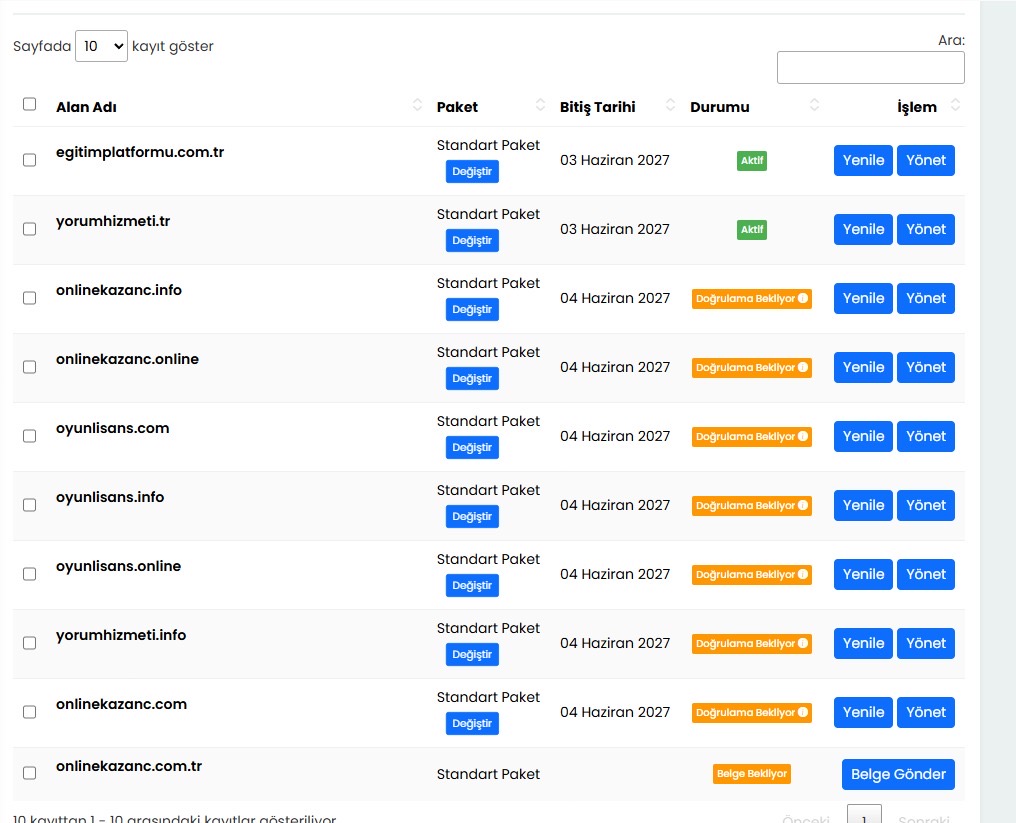Viewport: 1016px width, 823px height.
Task: Open Yönet for oyunlisans.info
Action: (x=925, y=505)
